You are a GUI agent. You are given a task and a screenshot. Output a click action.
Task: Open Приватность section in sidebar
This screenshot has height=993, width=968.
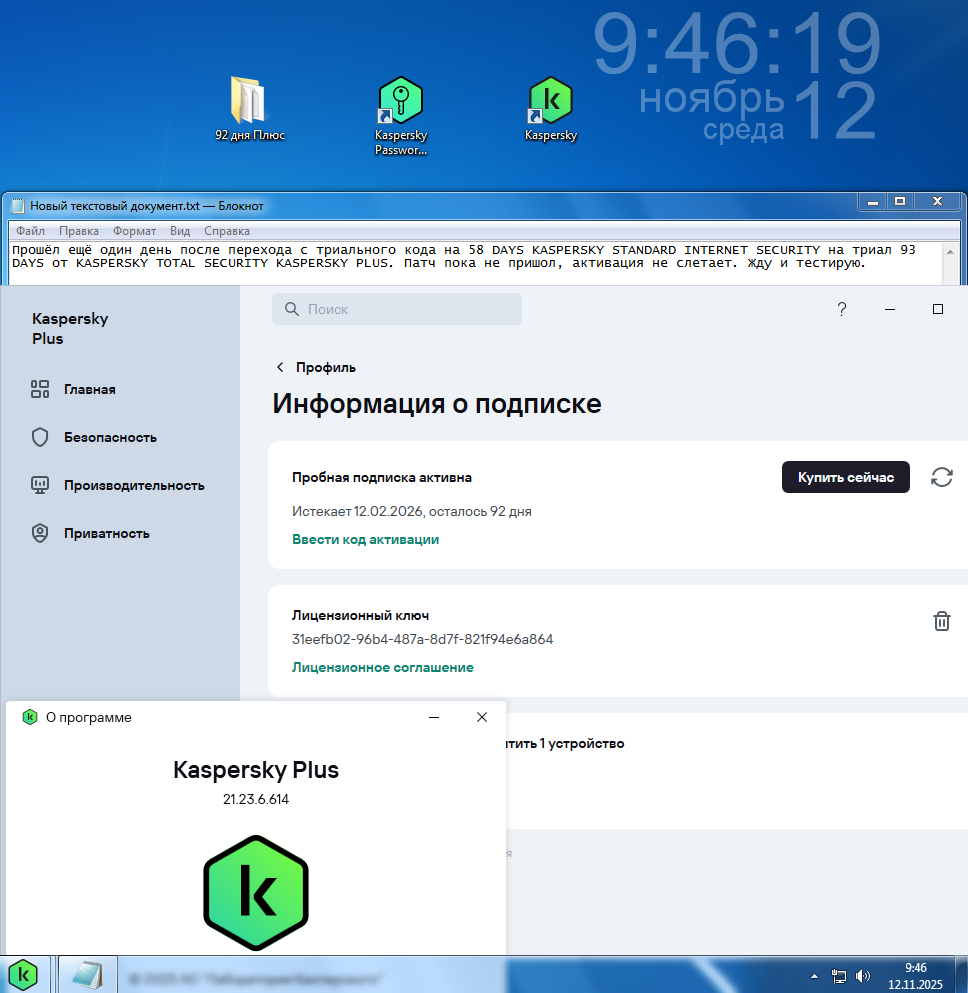[106, 534]
